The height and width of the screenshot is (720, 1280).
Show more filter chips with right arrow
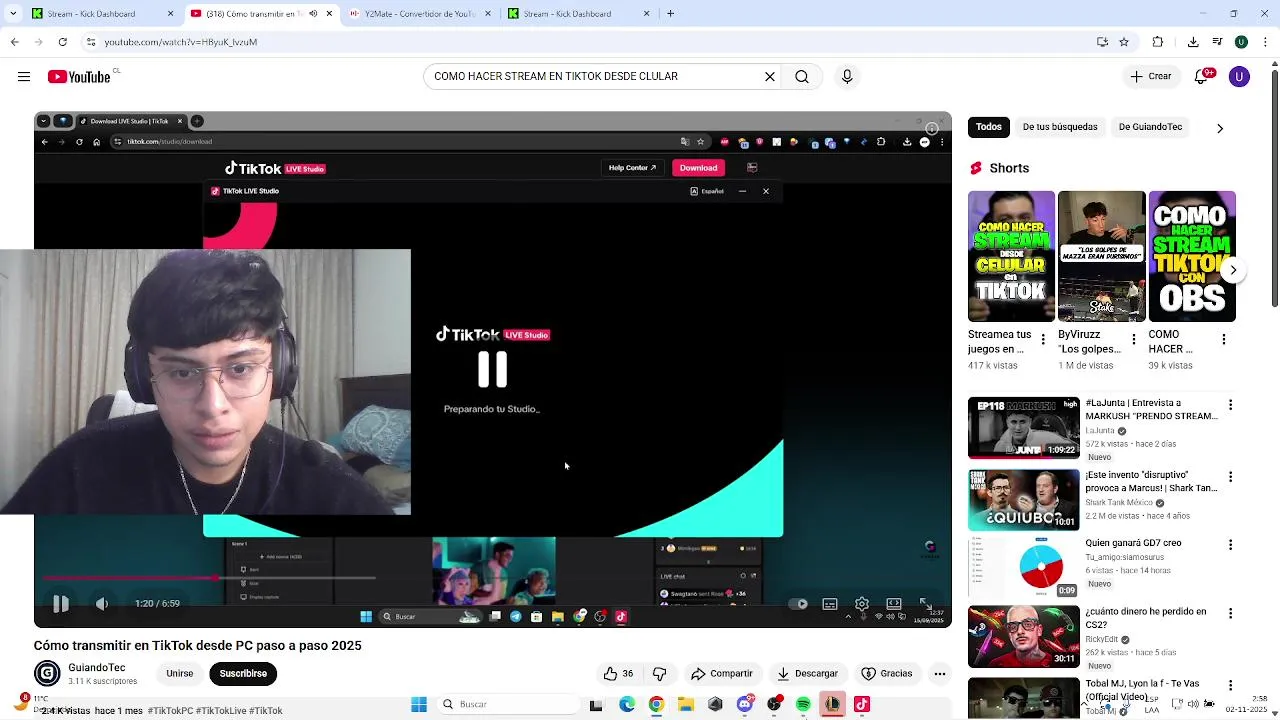pos(1219,128)
